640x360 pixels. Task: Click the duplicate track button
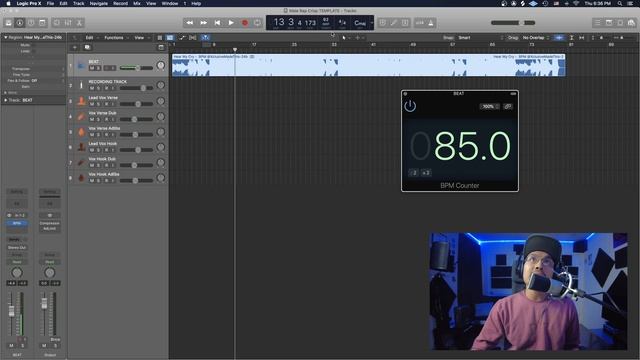click(87, 47)
